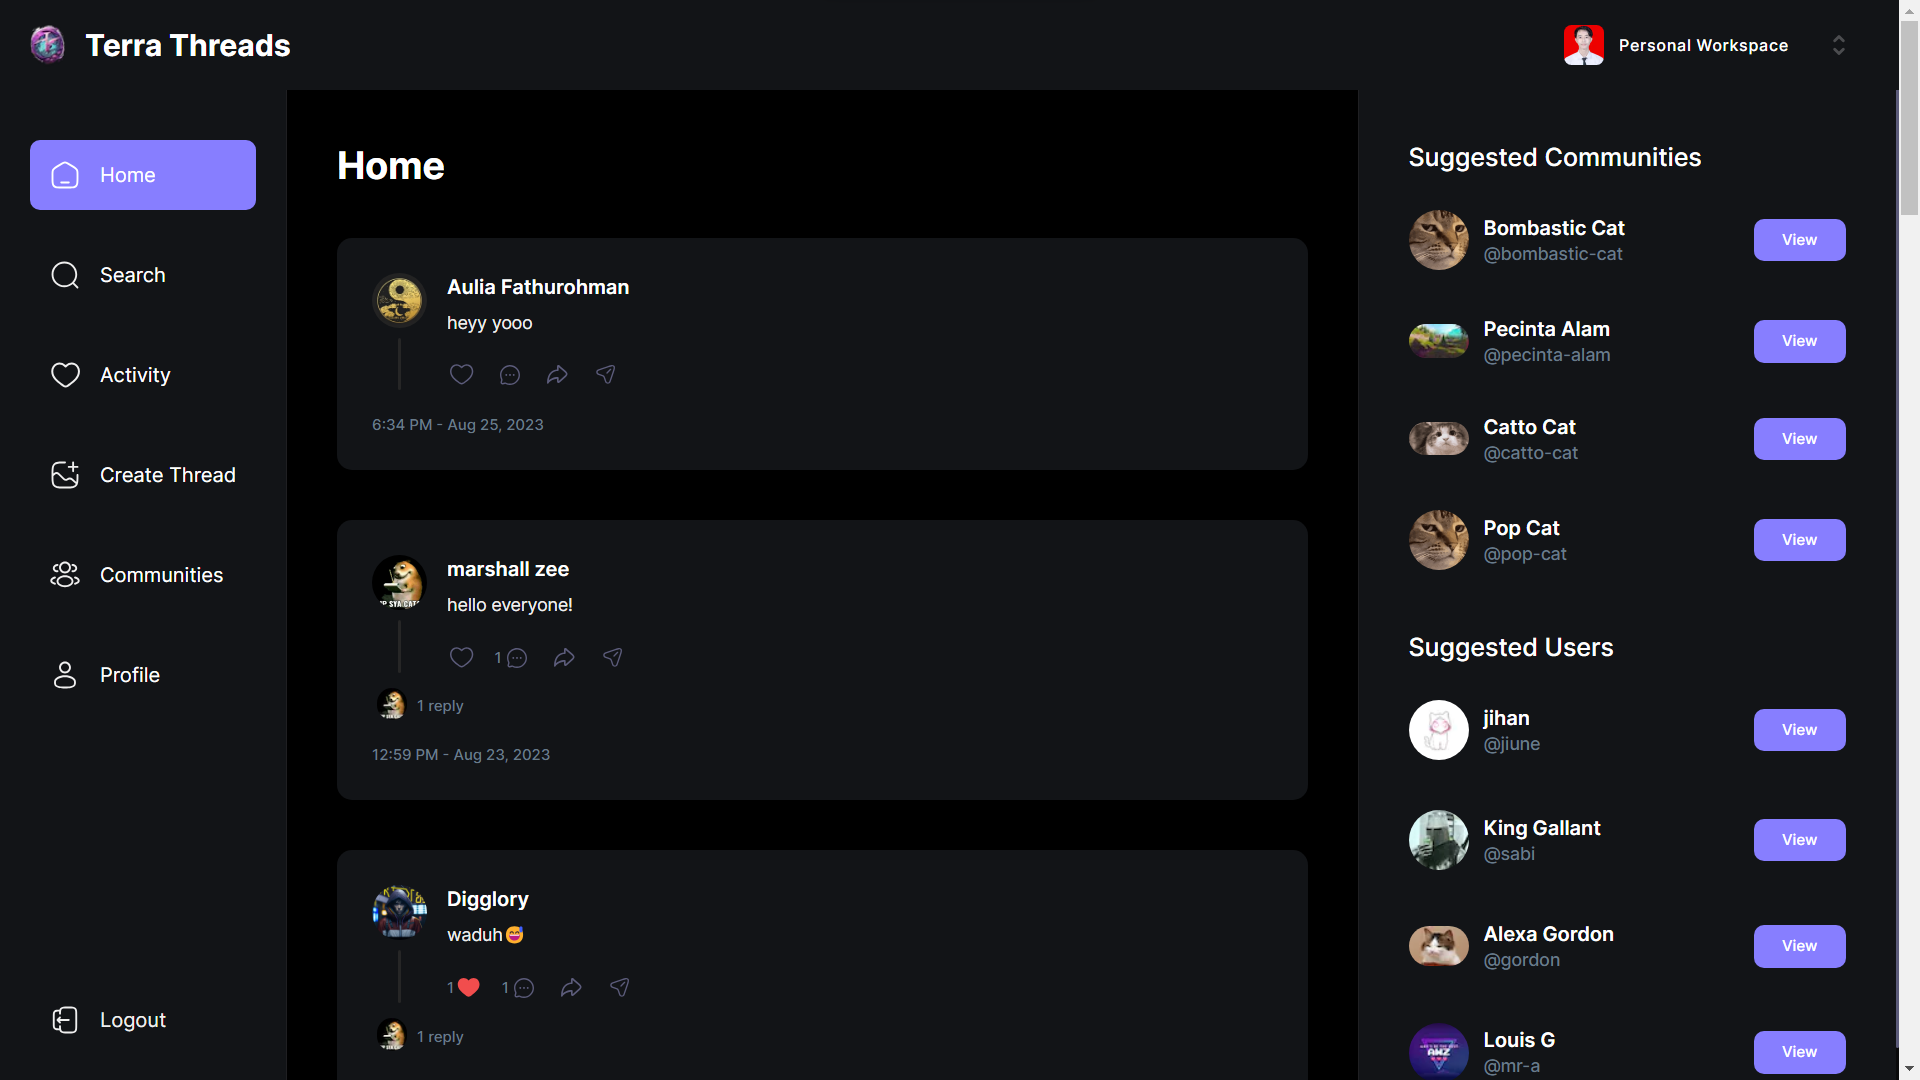Open comment icon on Aulia Fathurohman's post
The width and height of the screenshot is (1920, 1080).
(509, 375)
